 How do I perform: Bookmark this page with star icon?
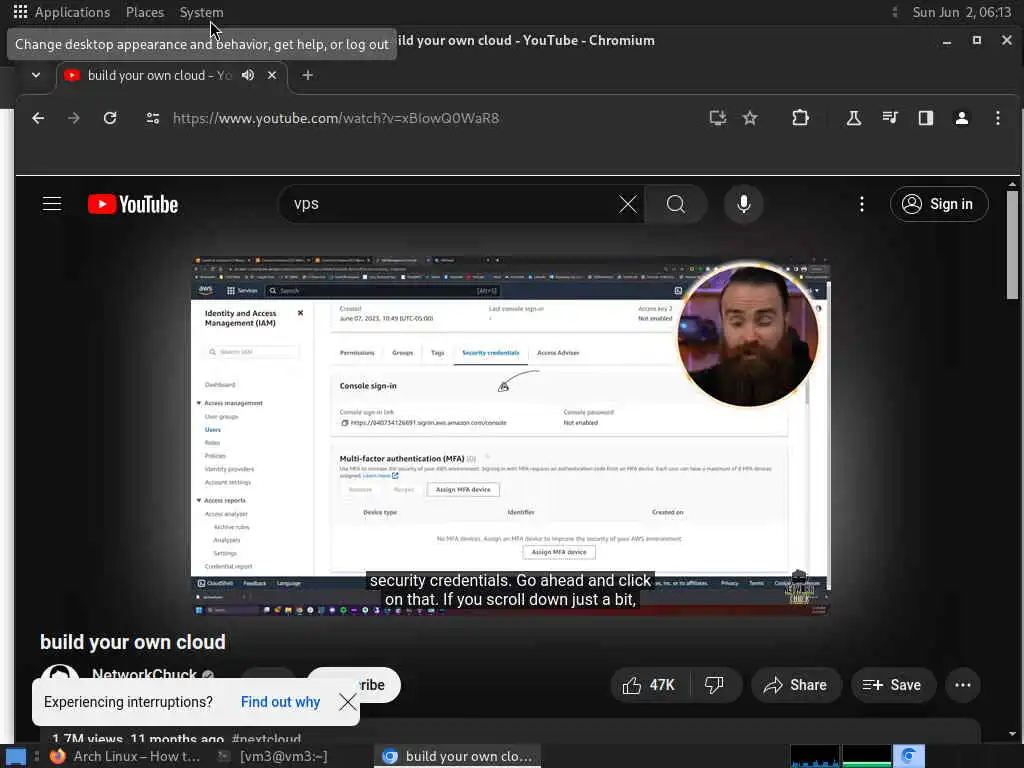(750, 118)
